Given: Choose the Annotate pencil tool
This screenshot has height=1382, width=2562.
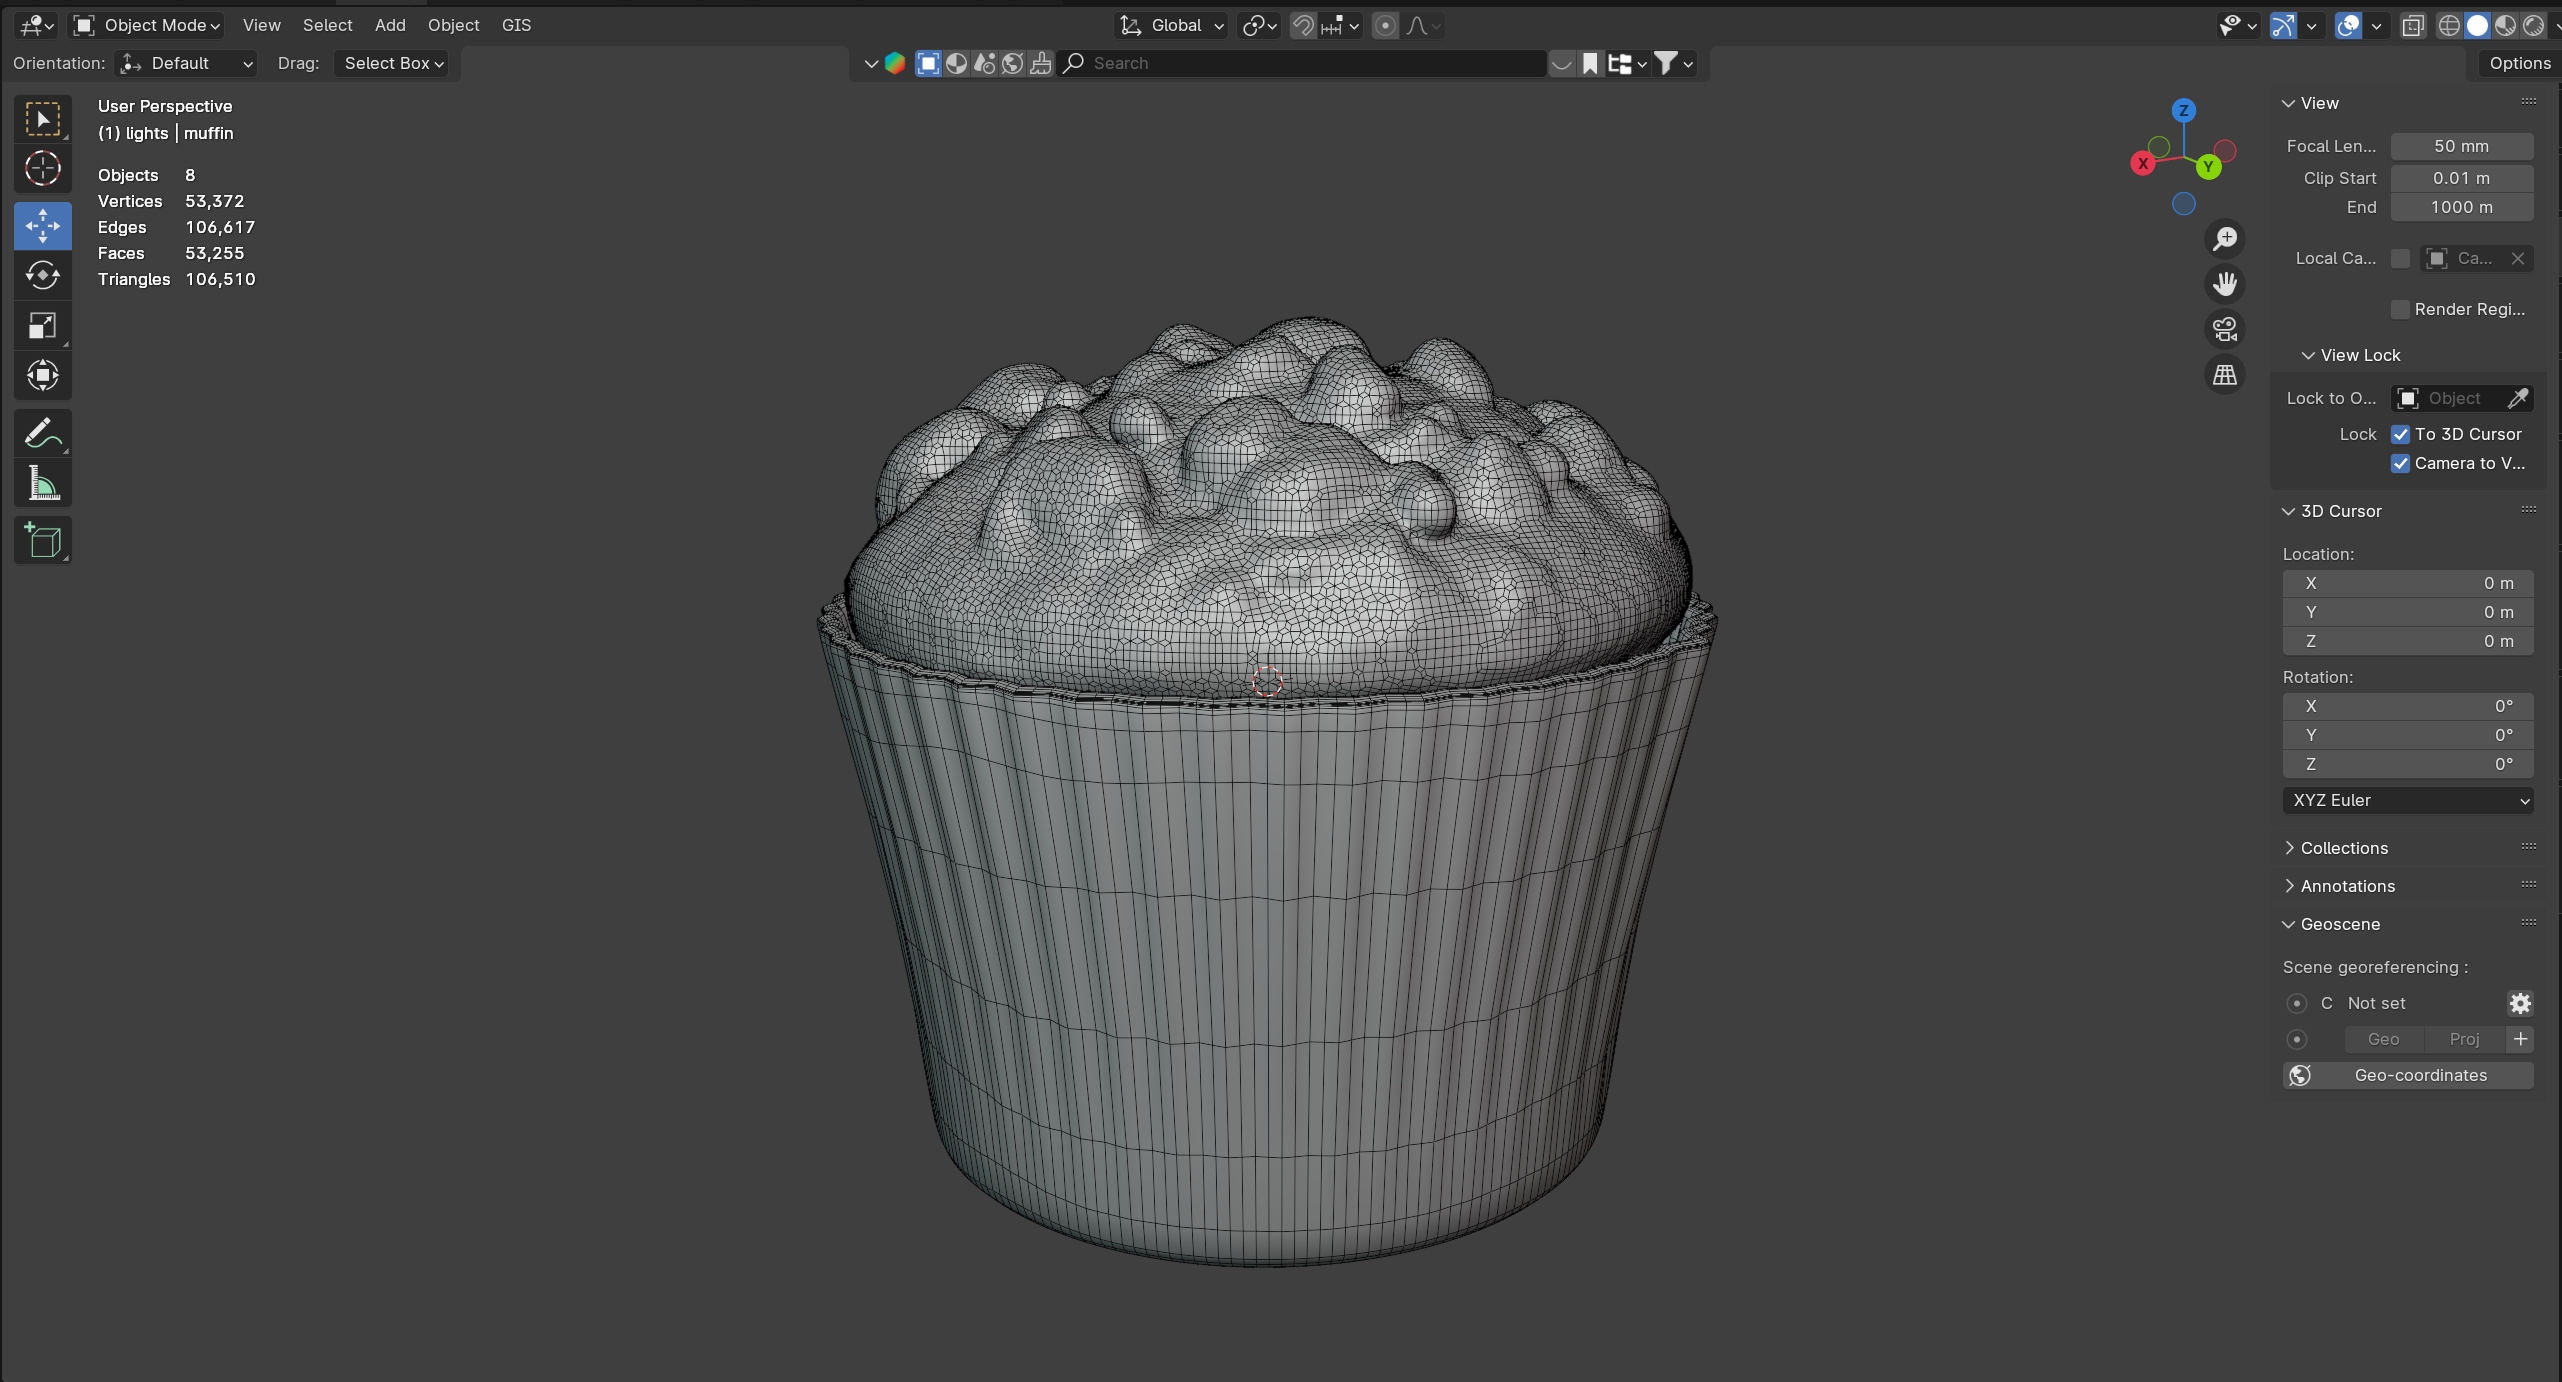Looking at the screenshot, I should coord(42,433).
